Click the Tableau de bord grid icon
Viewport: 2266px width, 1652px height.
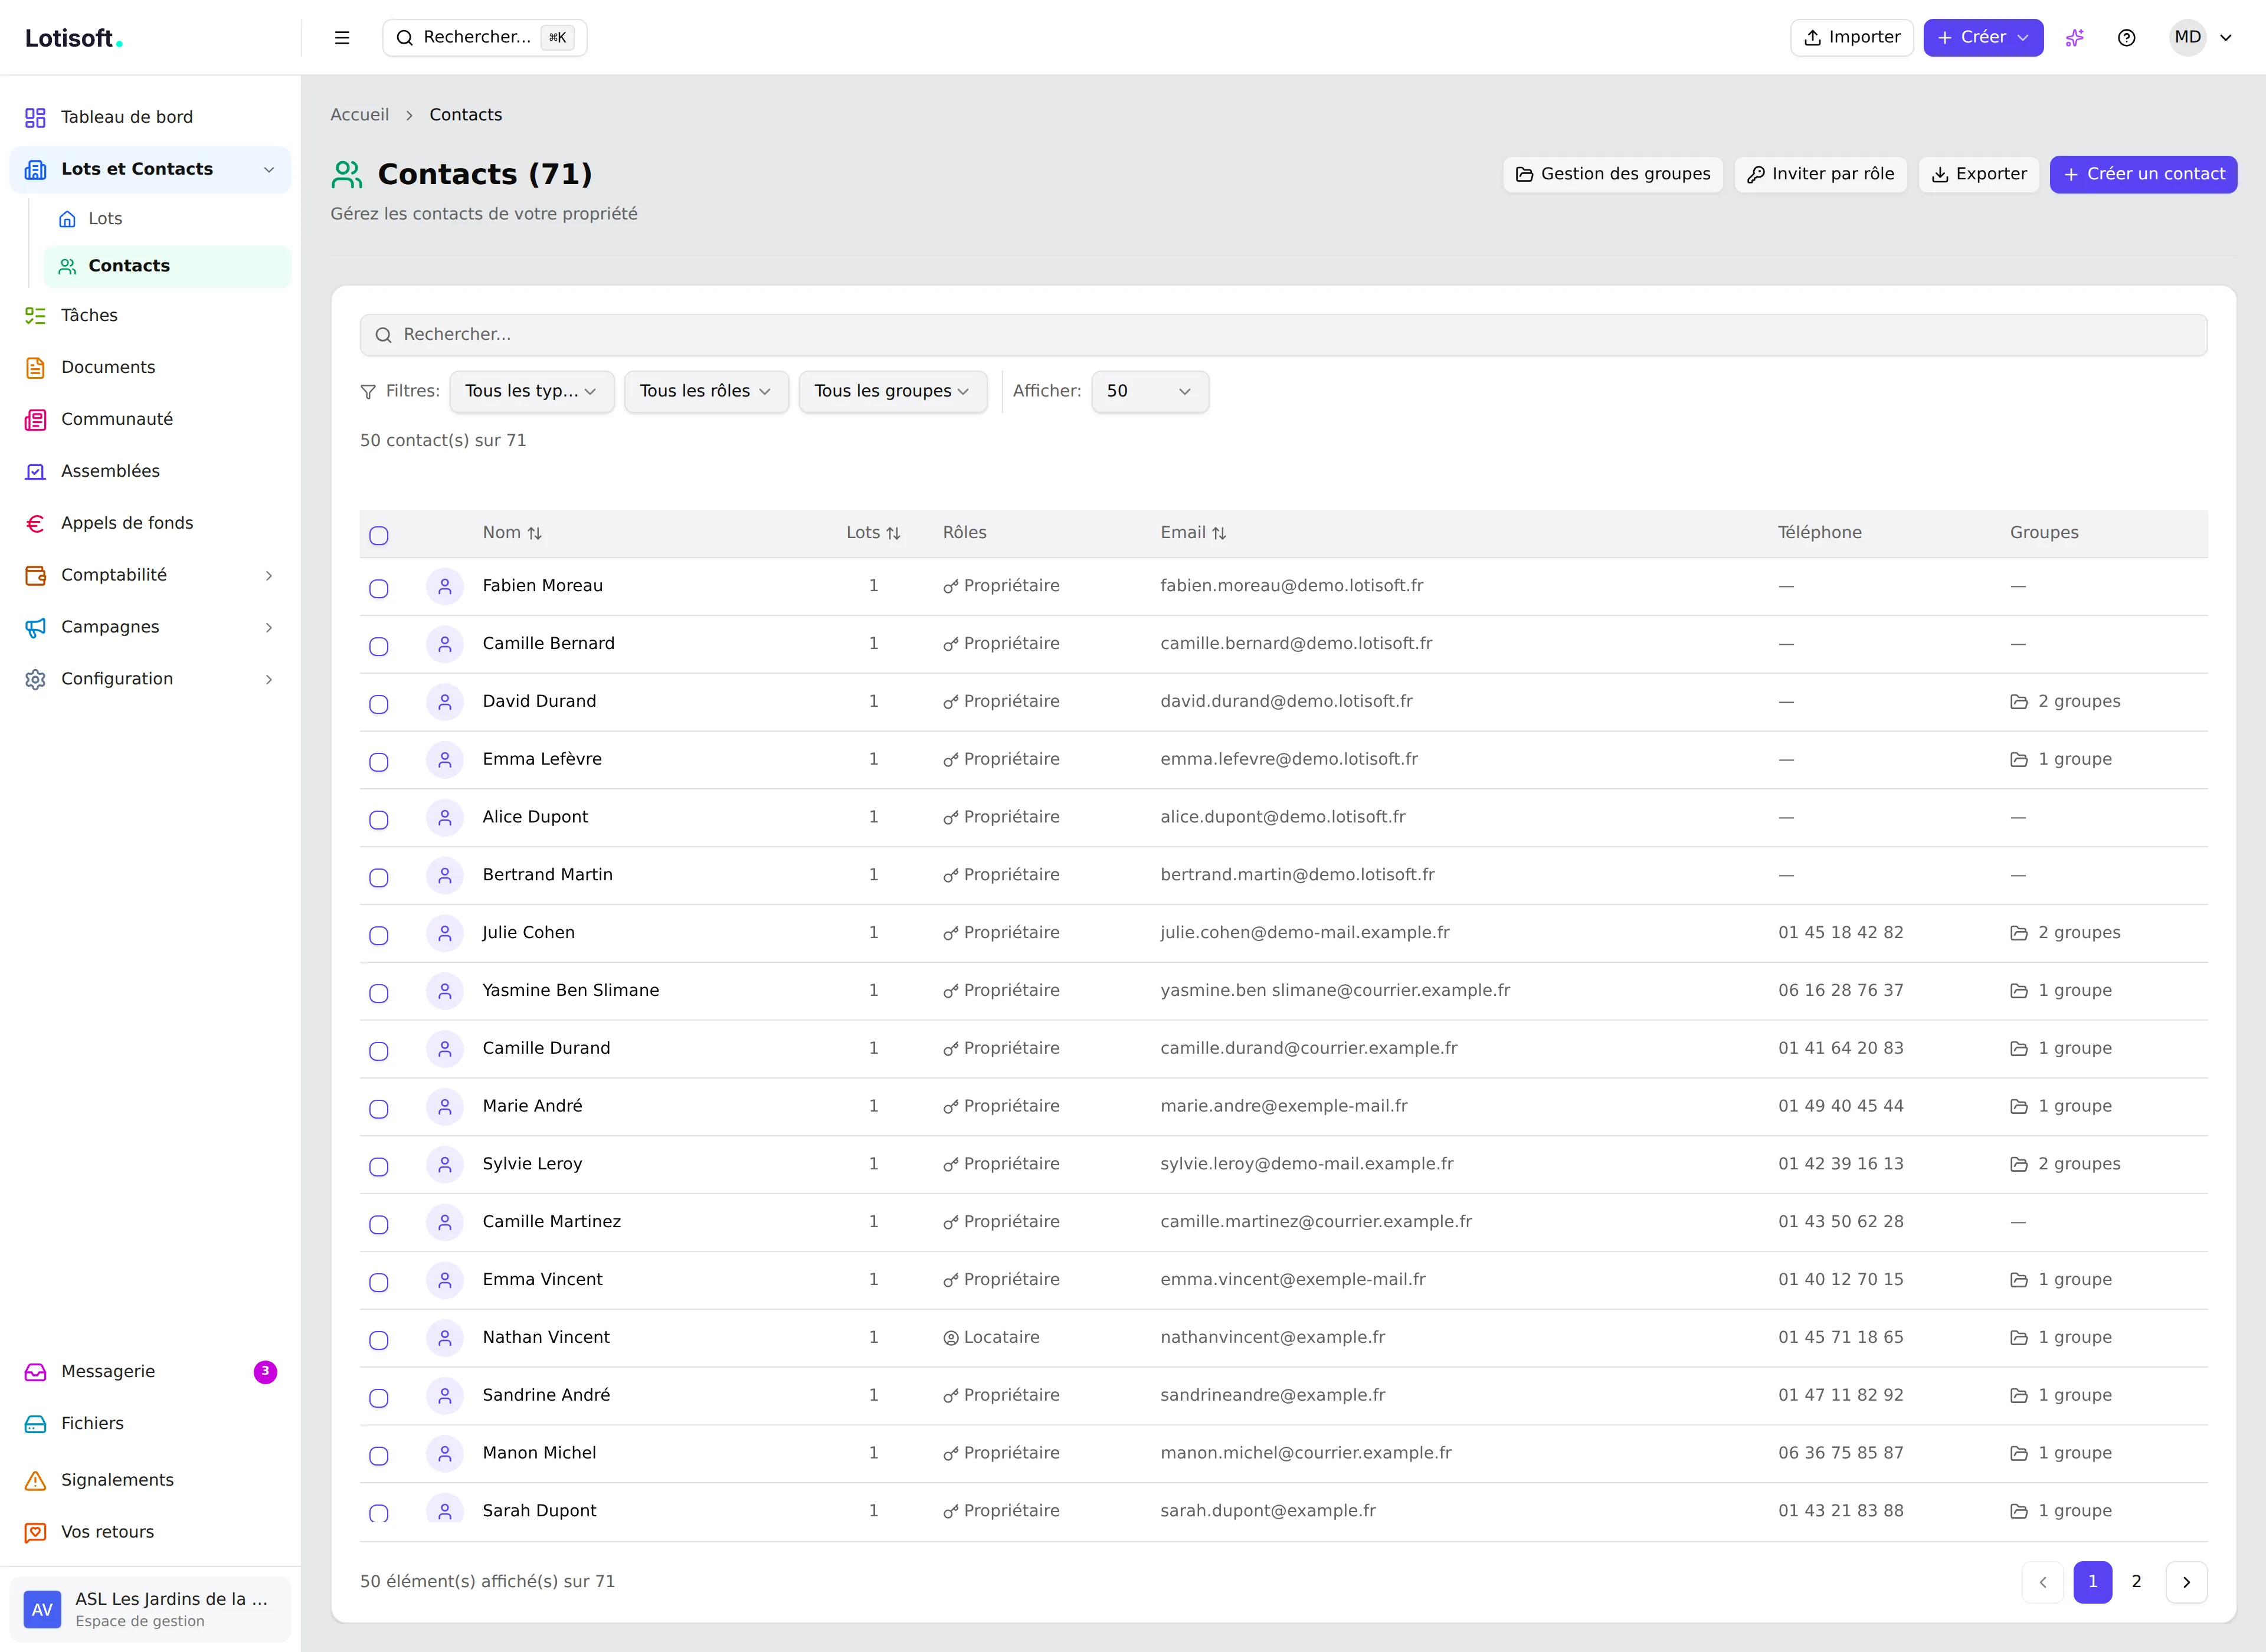[35, 117]
